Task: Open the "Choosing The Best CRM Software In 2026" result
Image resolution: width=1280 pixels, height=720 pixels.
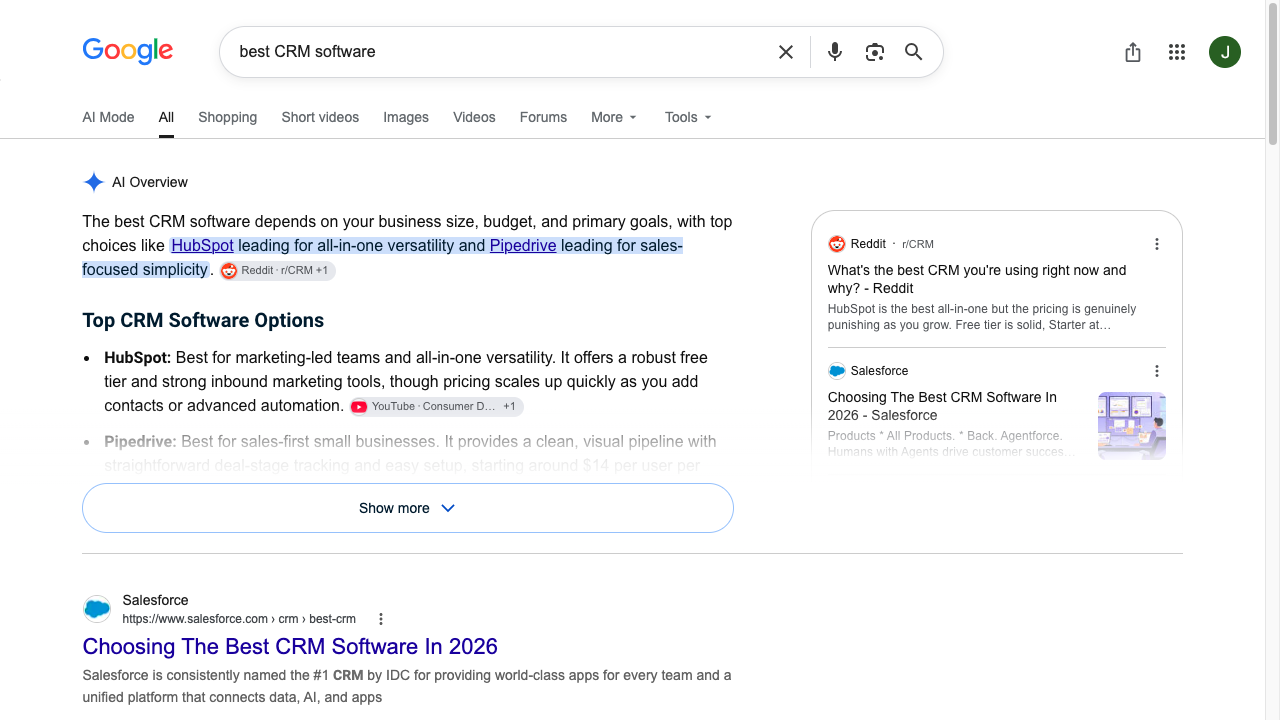Action: [x=290, y=646]
